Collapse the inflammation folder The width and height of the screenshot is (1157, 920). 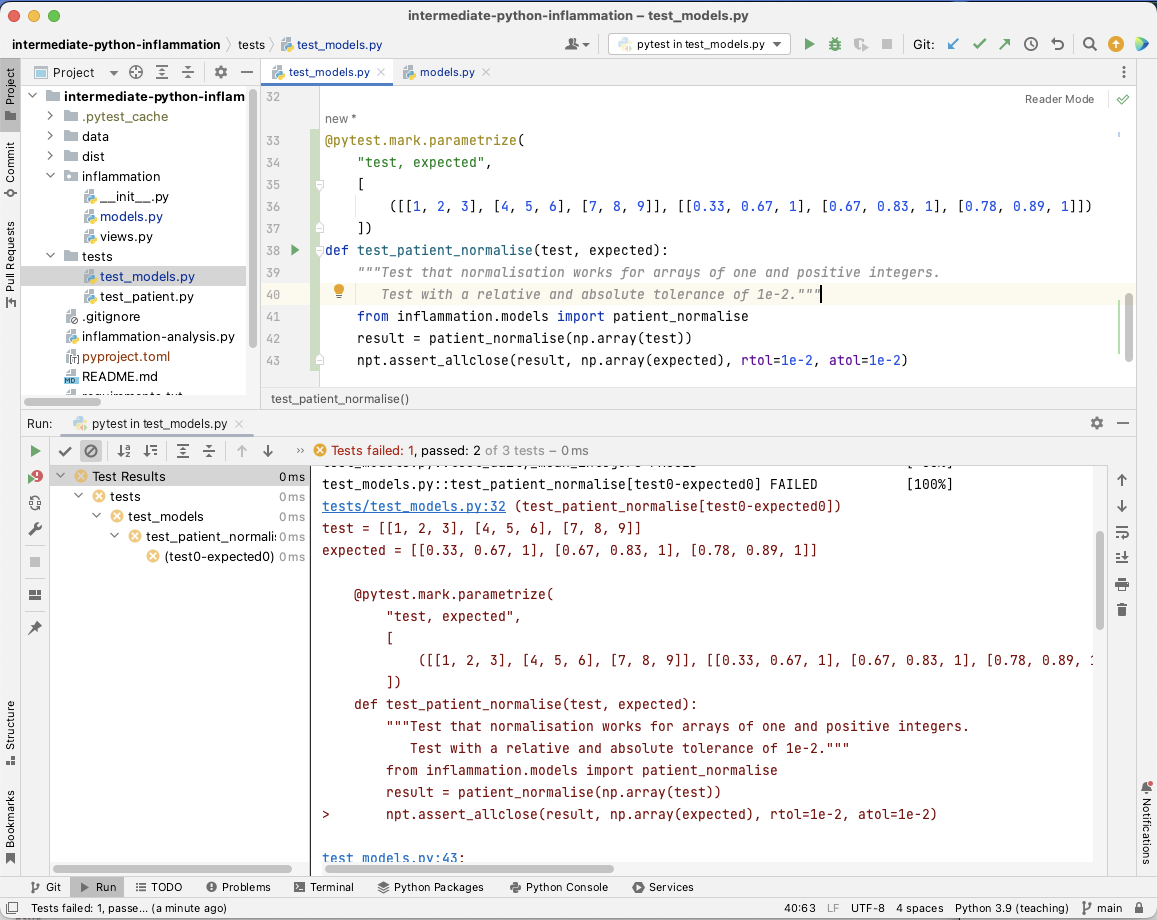48,176
